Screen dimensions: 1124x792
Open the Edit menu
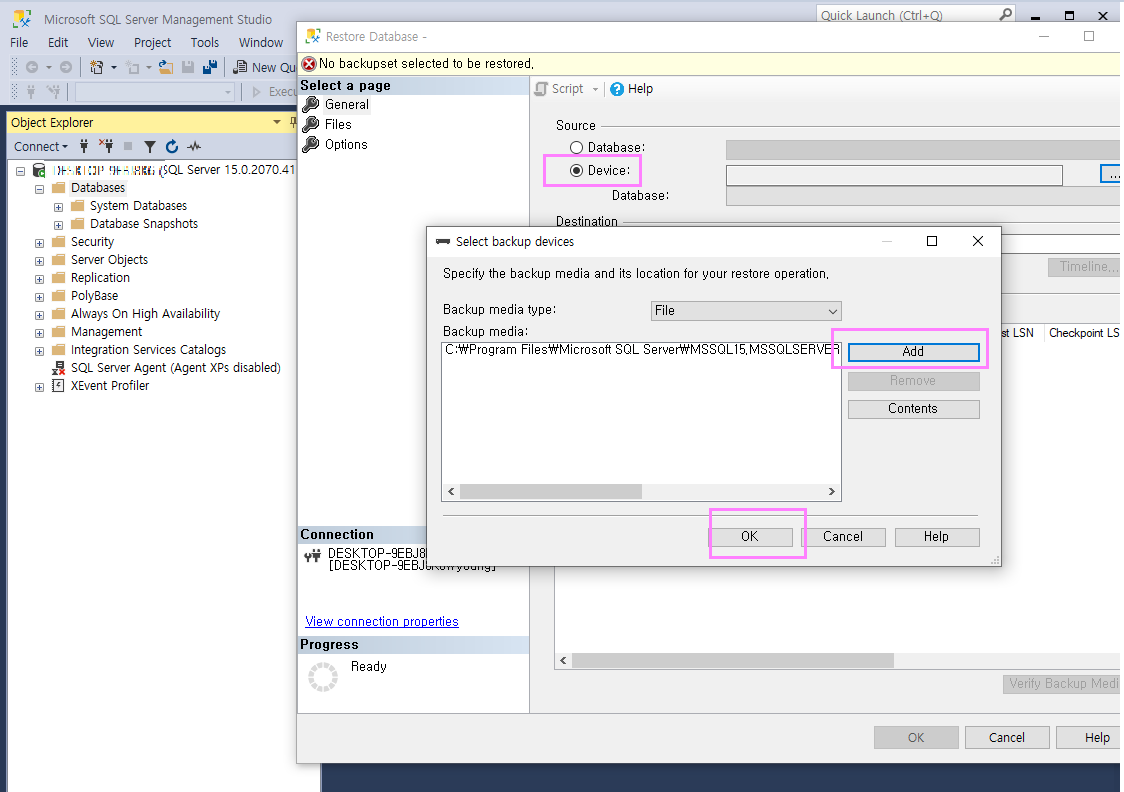[x=58, y=42]
